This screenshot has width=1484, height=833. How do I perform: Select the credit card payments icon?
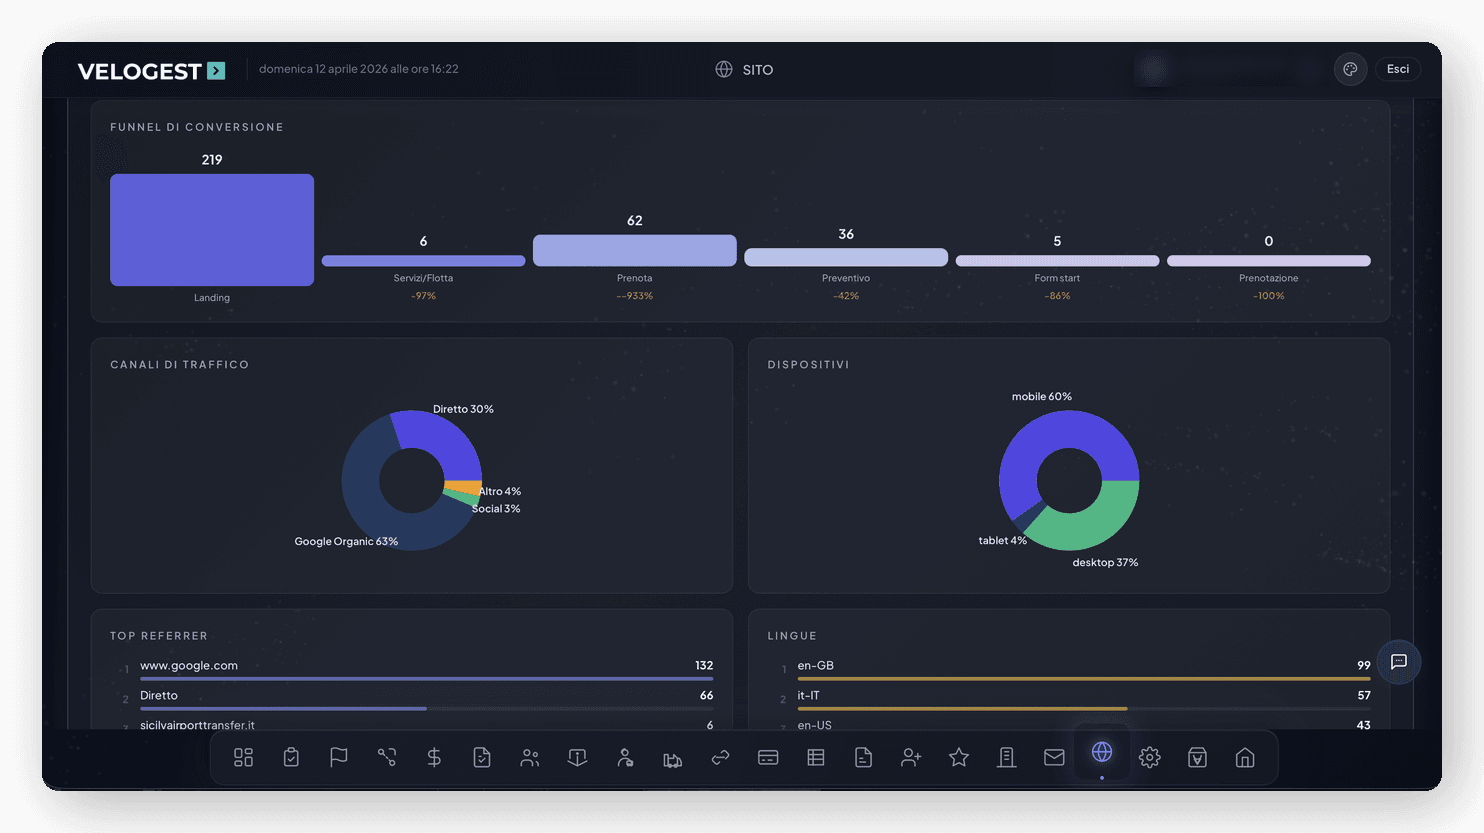768,757
